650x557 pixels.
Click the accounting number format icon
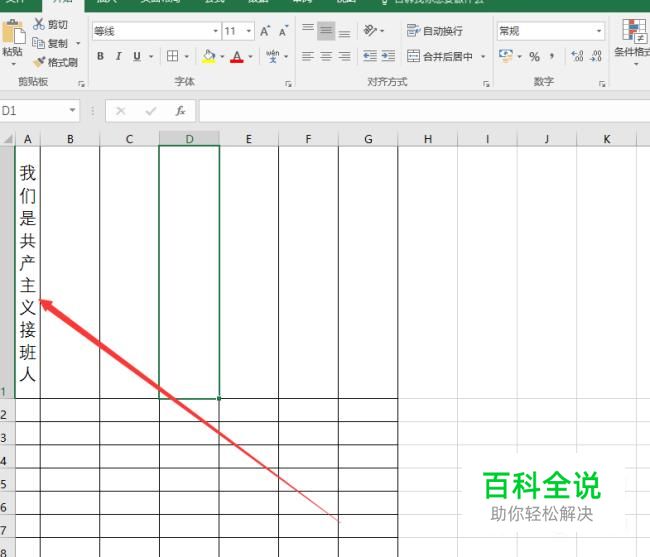click(505, 56)
